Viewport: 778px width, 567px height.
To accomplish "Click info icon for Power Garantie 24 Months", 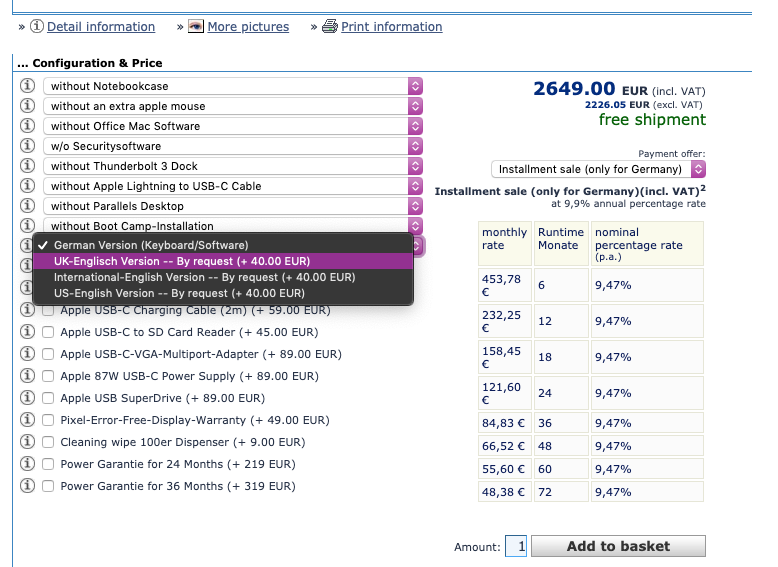I will 27,463.
